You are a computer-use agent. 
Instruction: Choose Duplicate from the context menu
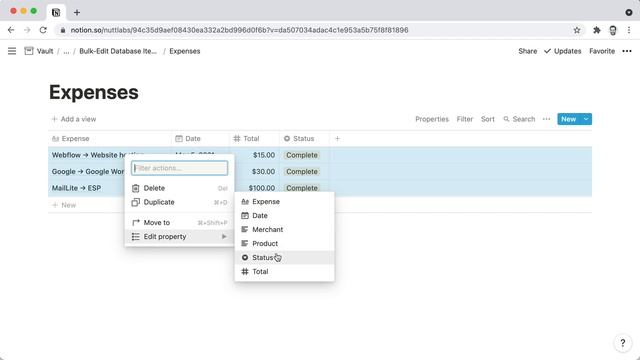point(180,202)
